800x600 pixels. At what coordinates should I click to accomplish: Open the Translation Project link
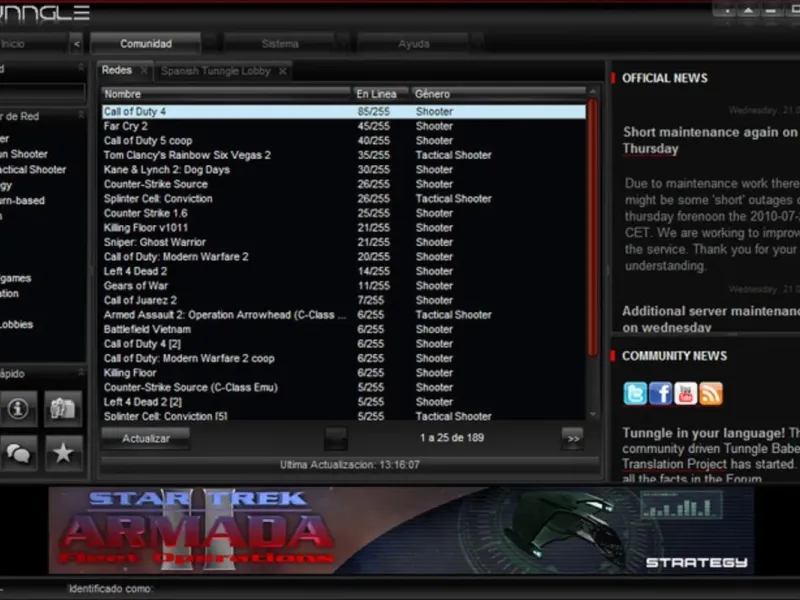pos(674,464)
